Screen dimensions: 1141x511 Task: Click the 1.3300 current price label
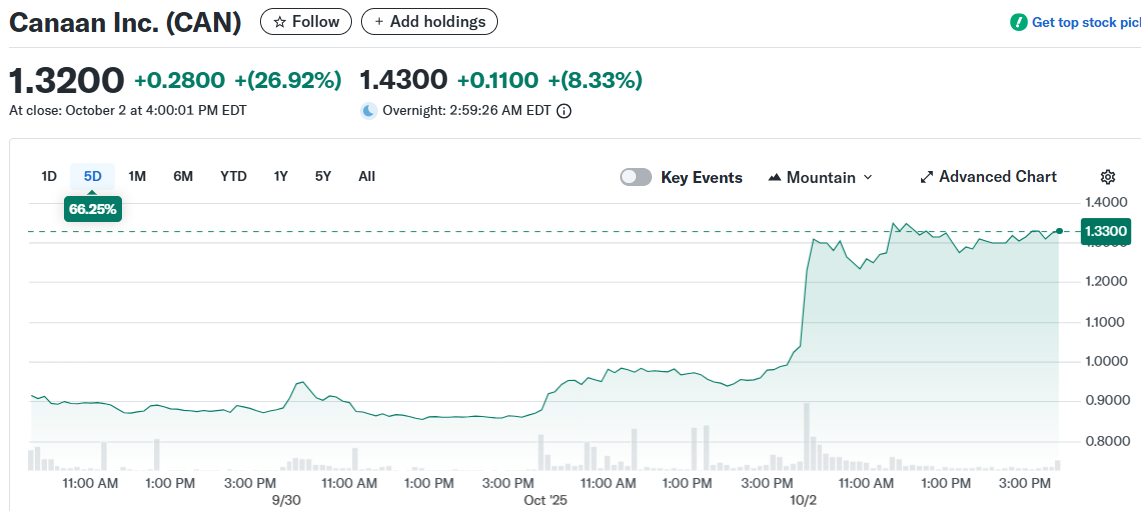click(x=1106, y=231)
